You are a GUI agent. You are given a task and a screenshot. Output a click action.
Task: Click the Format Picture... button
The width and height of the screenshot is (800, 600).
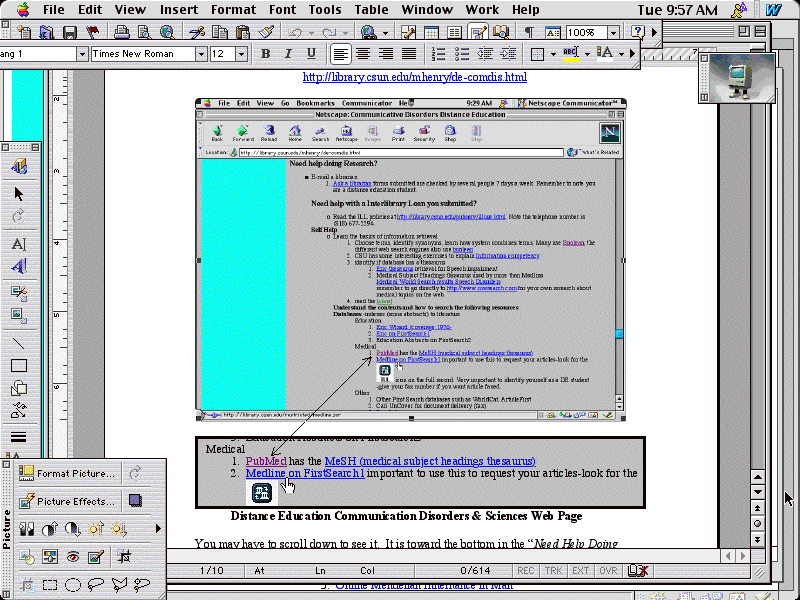pos(67,473)
